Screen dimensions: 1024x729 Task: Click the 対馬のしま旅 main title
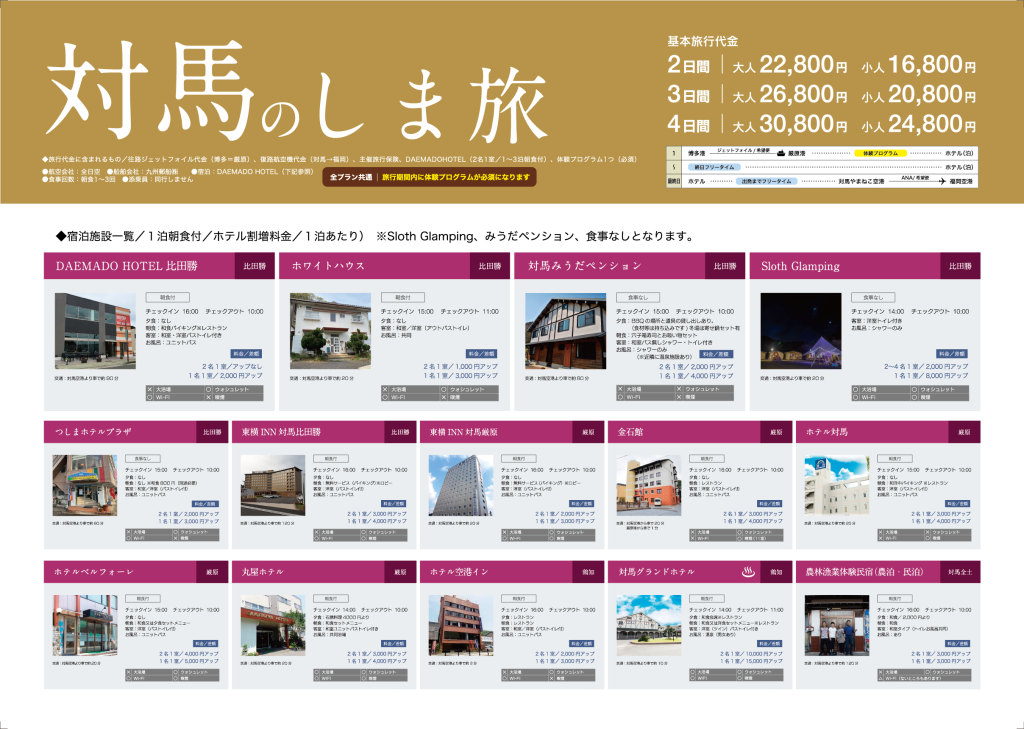(296, 94)
